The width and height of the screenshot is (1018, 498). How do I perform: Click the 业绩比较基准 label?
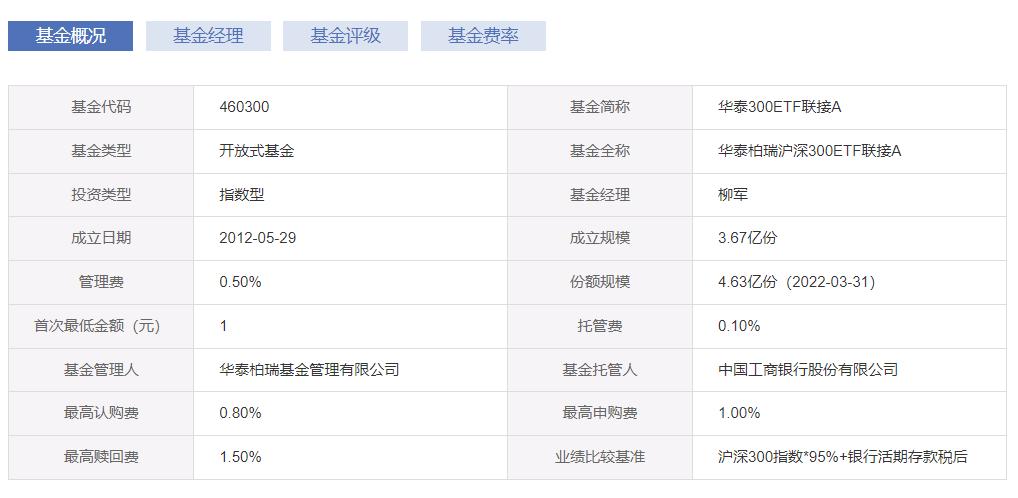(x=600, y=457)
